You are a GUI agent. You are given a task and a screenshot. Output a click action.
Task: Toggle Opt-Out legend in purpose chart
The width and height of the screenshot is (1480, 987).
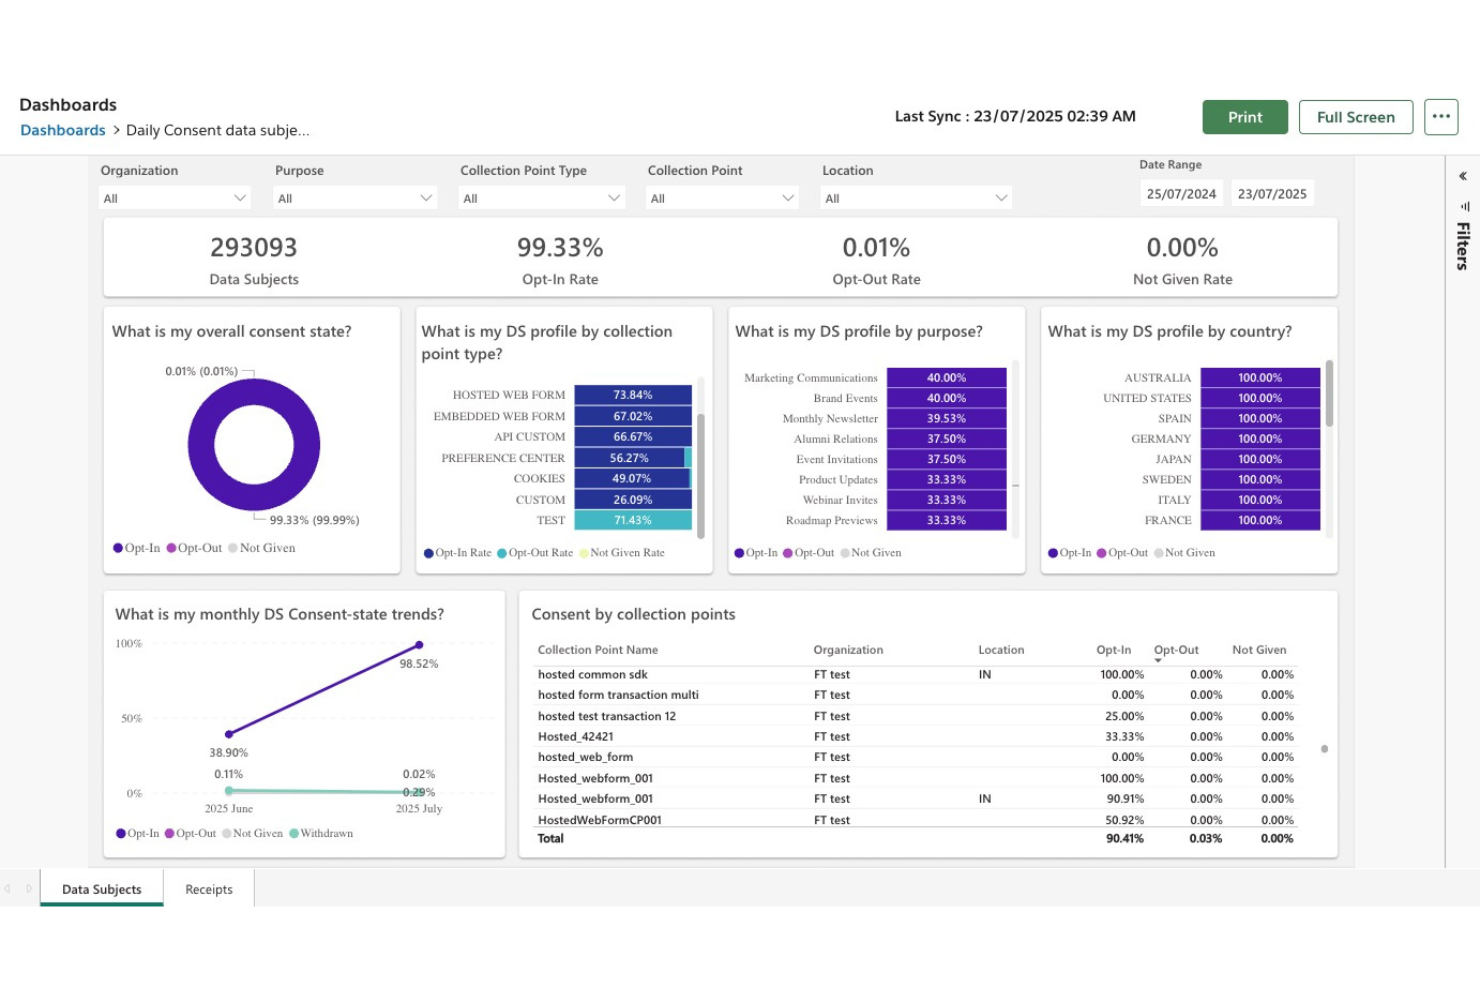(809, 553)
